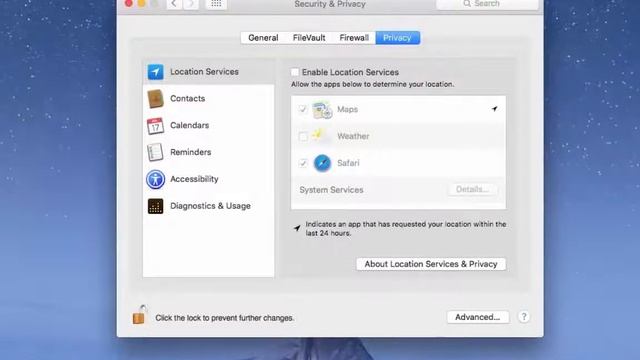Click the Safari compass icon
Image resolution: width=640 pixels, height=360 pixels.
point(322,163)
